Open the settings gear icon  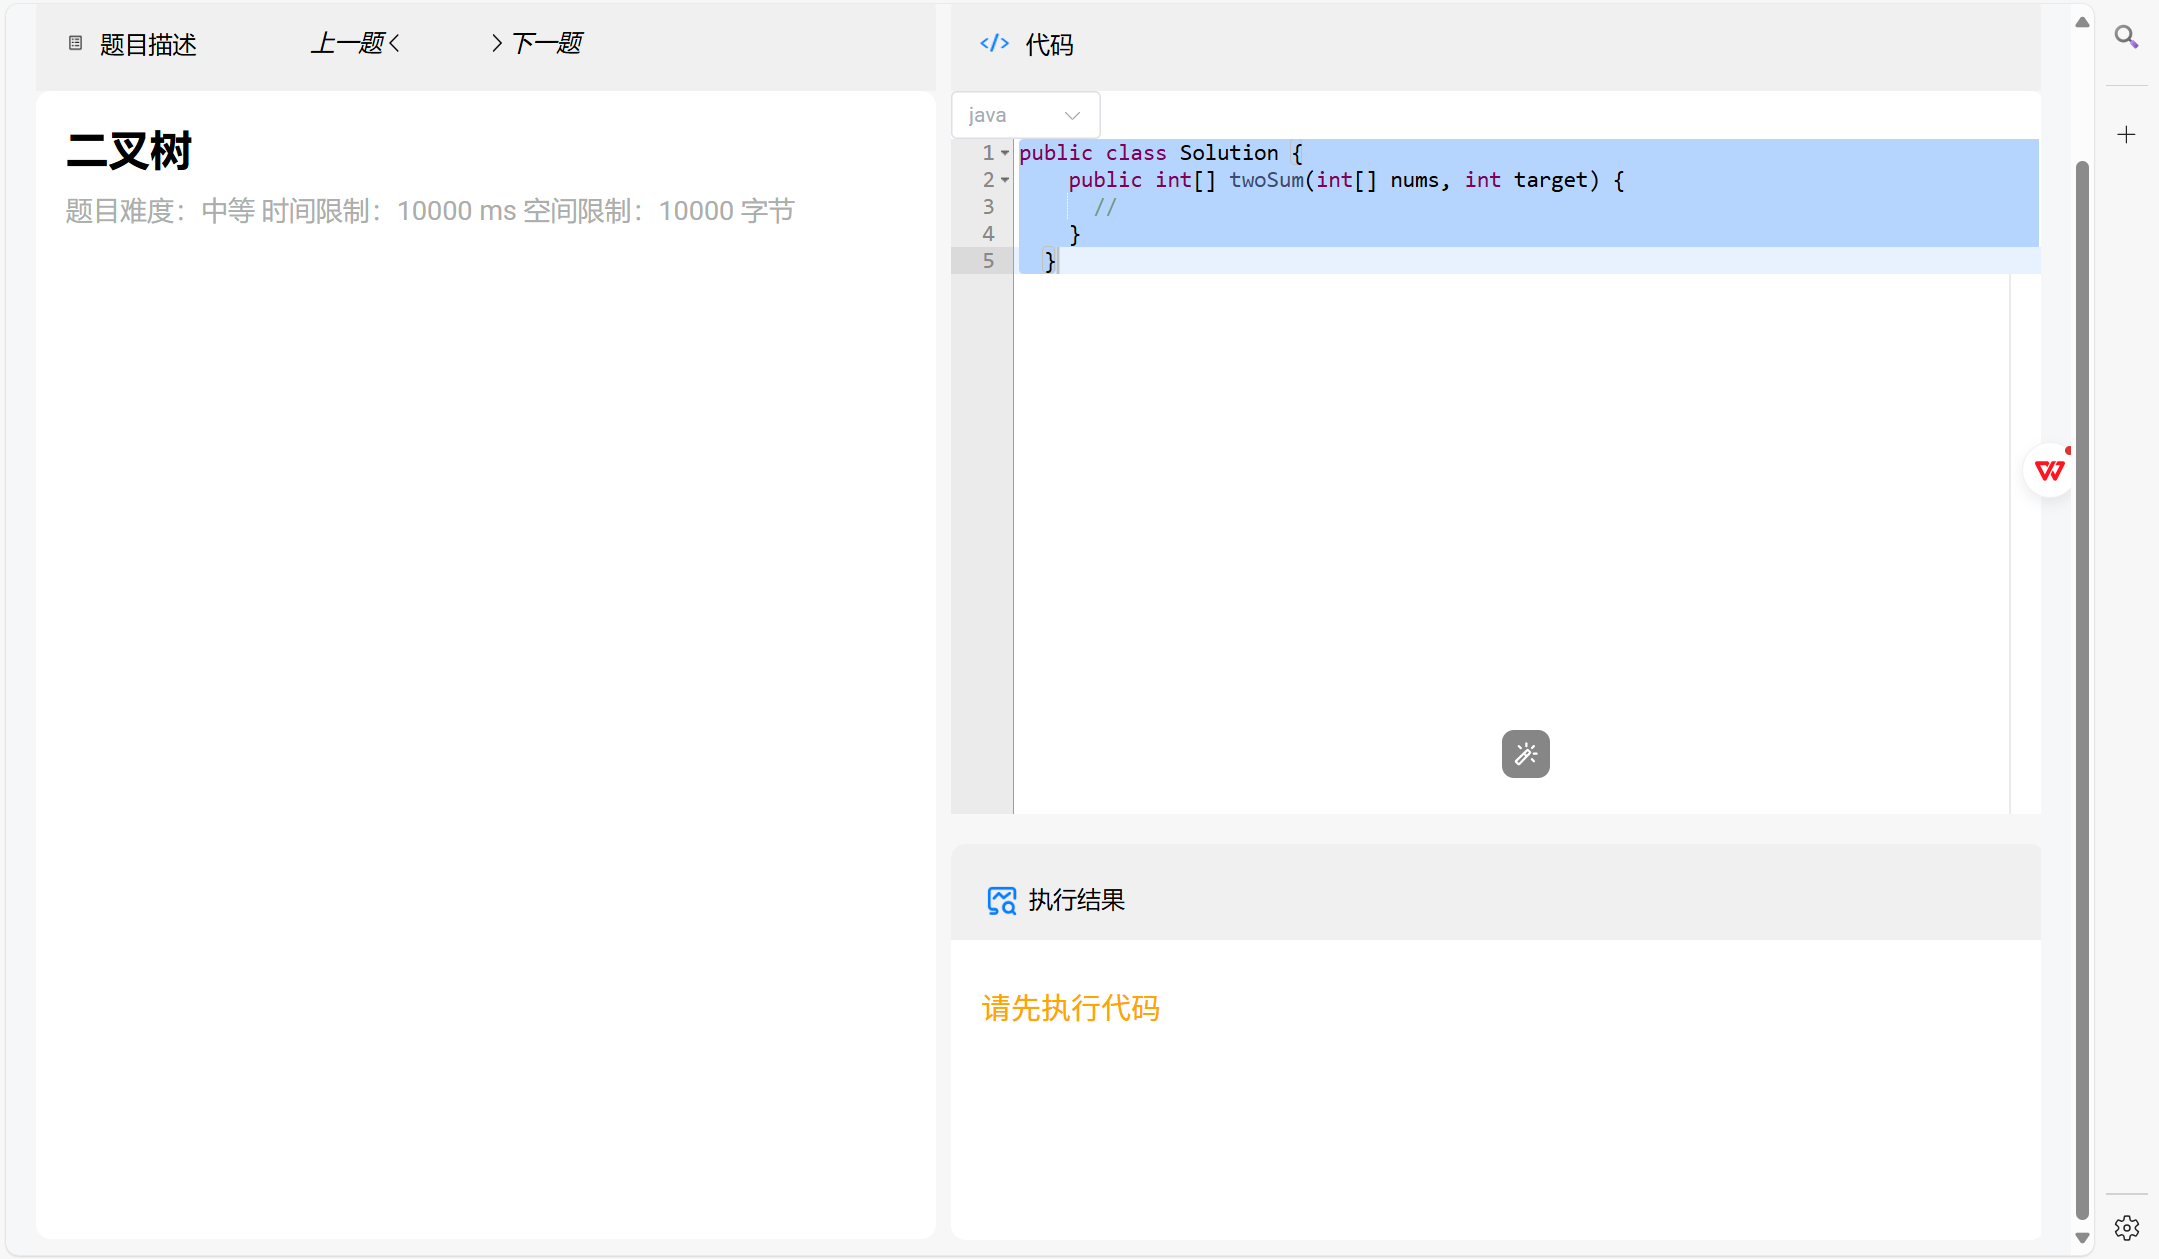pyautogui.click(x=2126, y=1227)
